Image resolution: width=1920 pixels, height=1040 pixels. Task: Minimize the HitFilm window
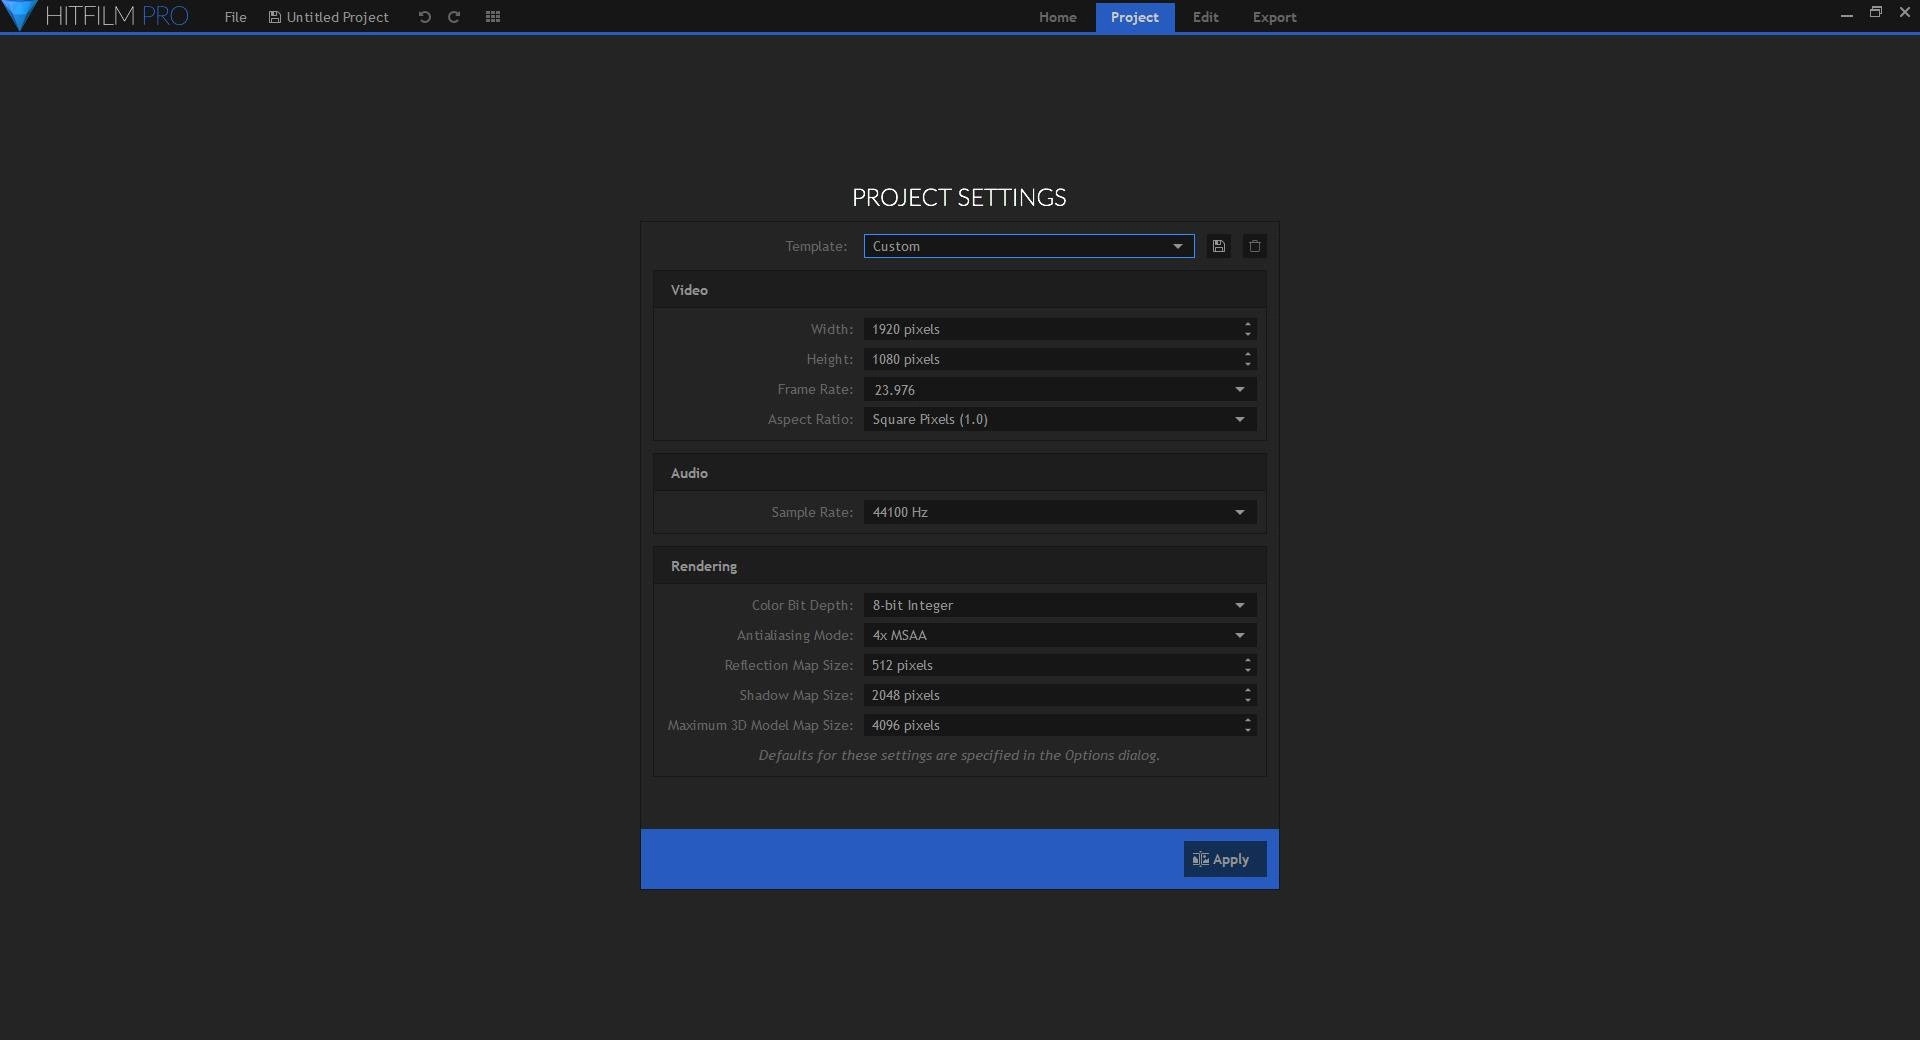pyautogui.click(x=1846, y=14)
